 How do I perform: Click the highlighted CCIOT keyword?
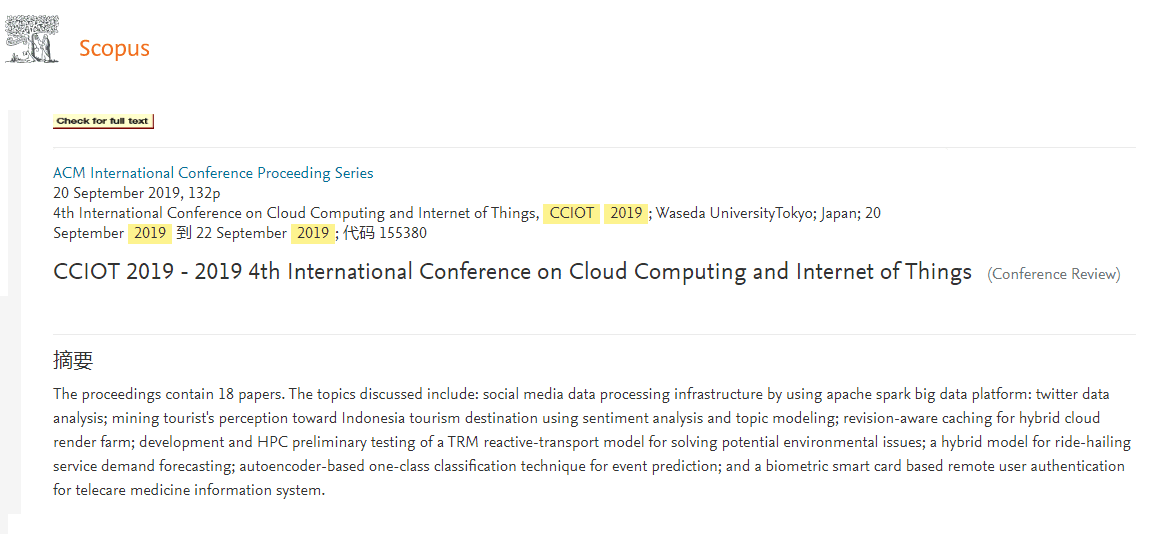coord(572,213)
